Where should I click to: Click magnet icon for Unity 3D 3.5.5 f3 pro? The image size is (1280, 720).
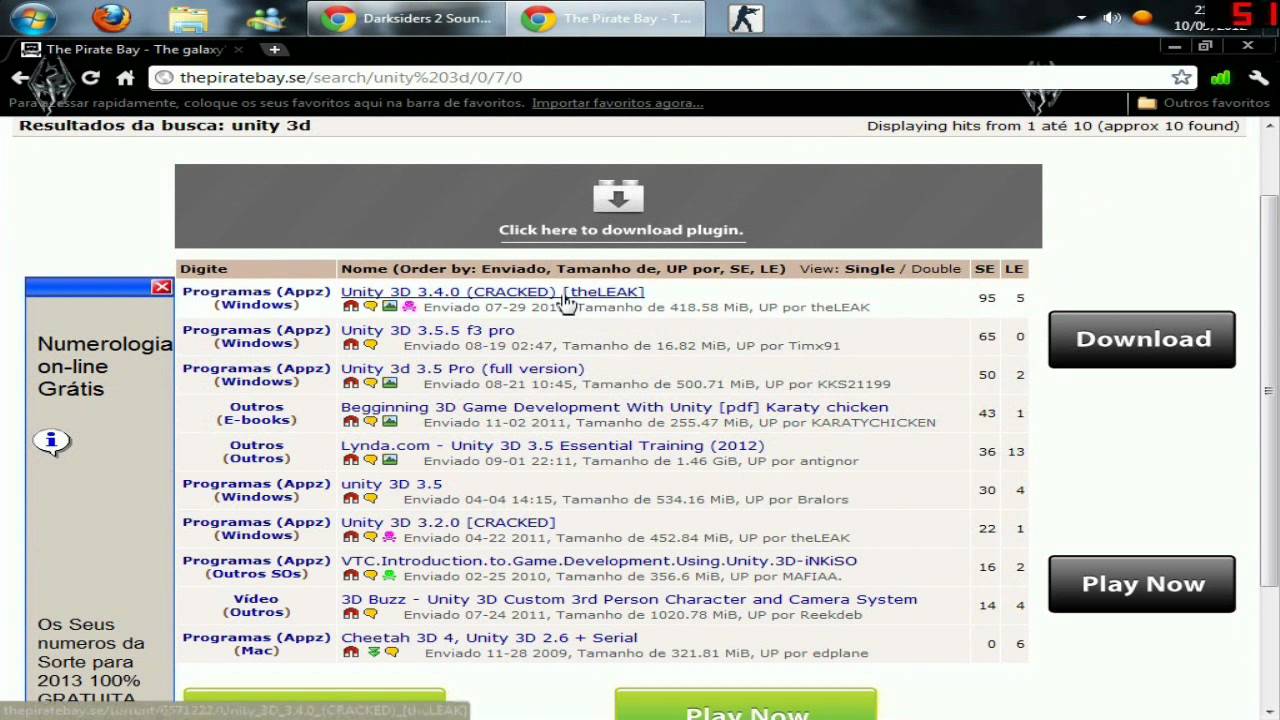350,345
